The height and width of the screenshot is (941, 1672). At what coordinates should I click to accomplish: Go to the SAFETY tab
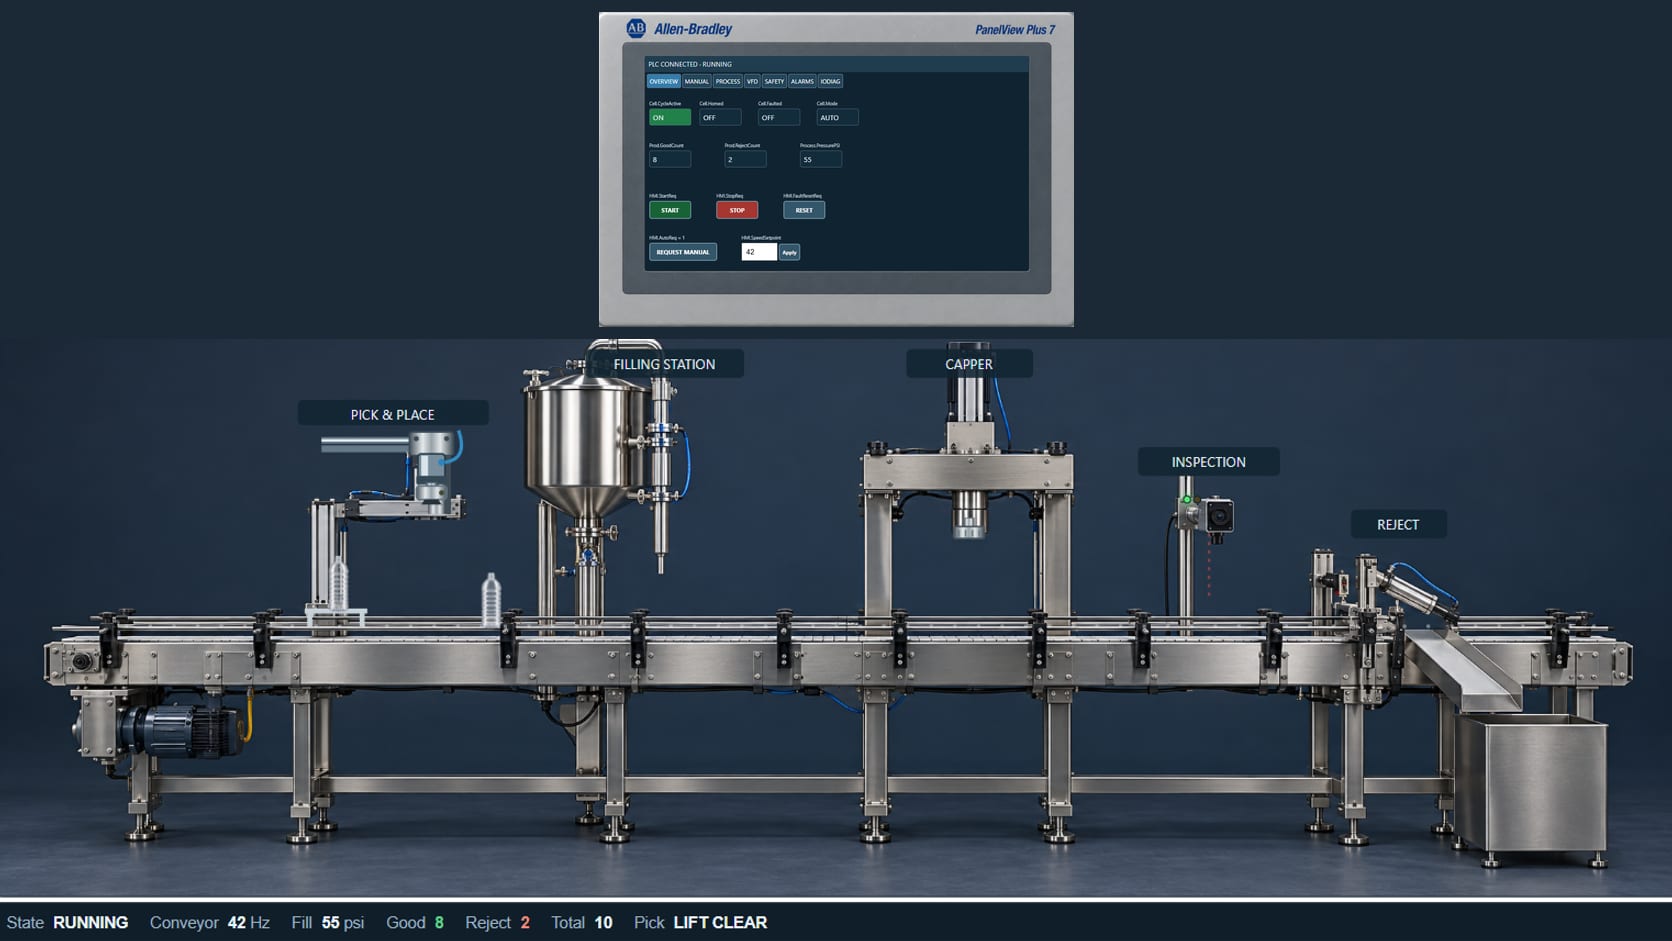(775, 81)
